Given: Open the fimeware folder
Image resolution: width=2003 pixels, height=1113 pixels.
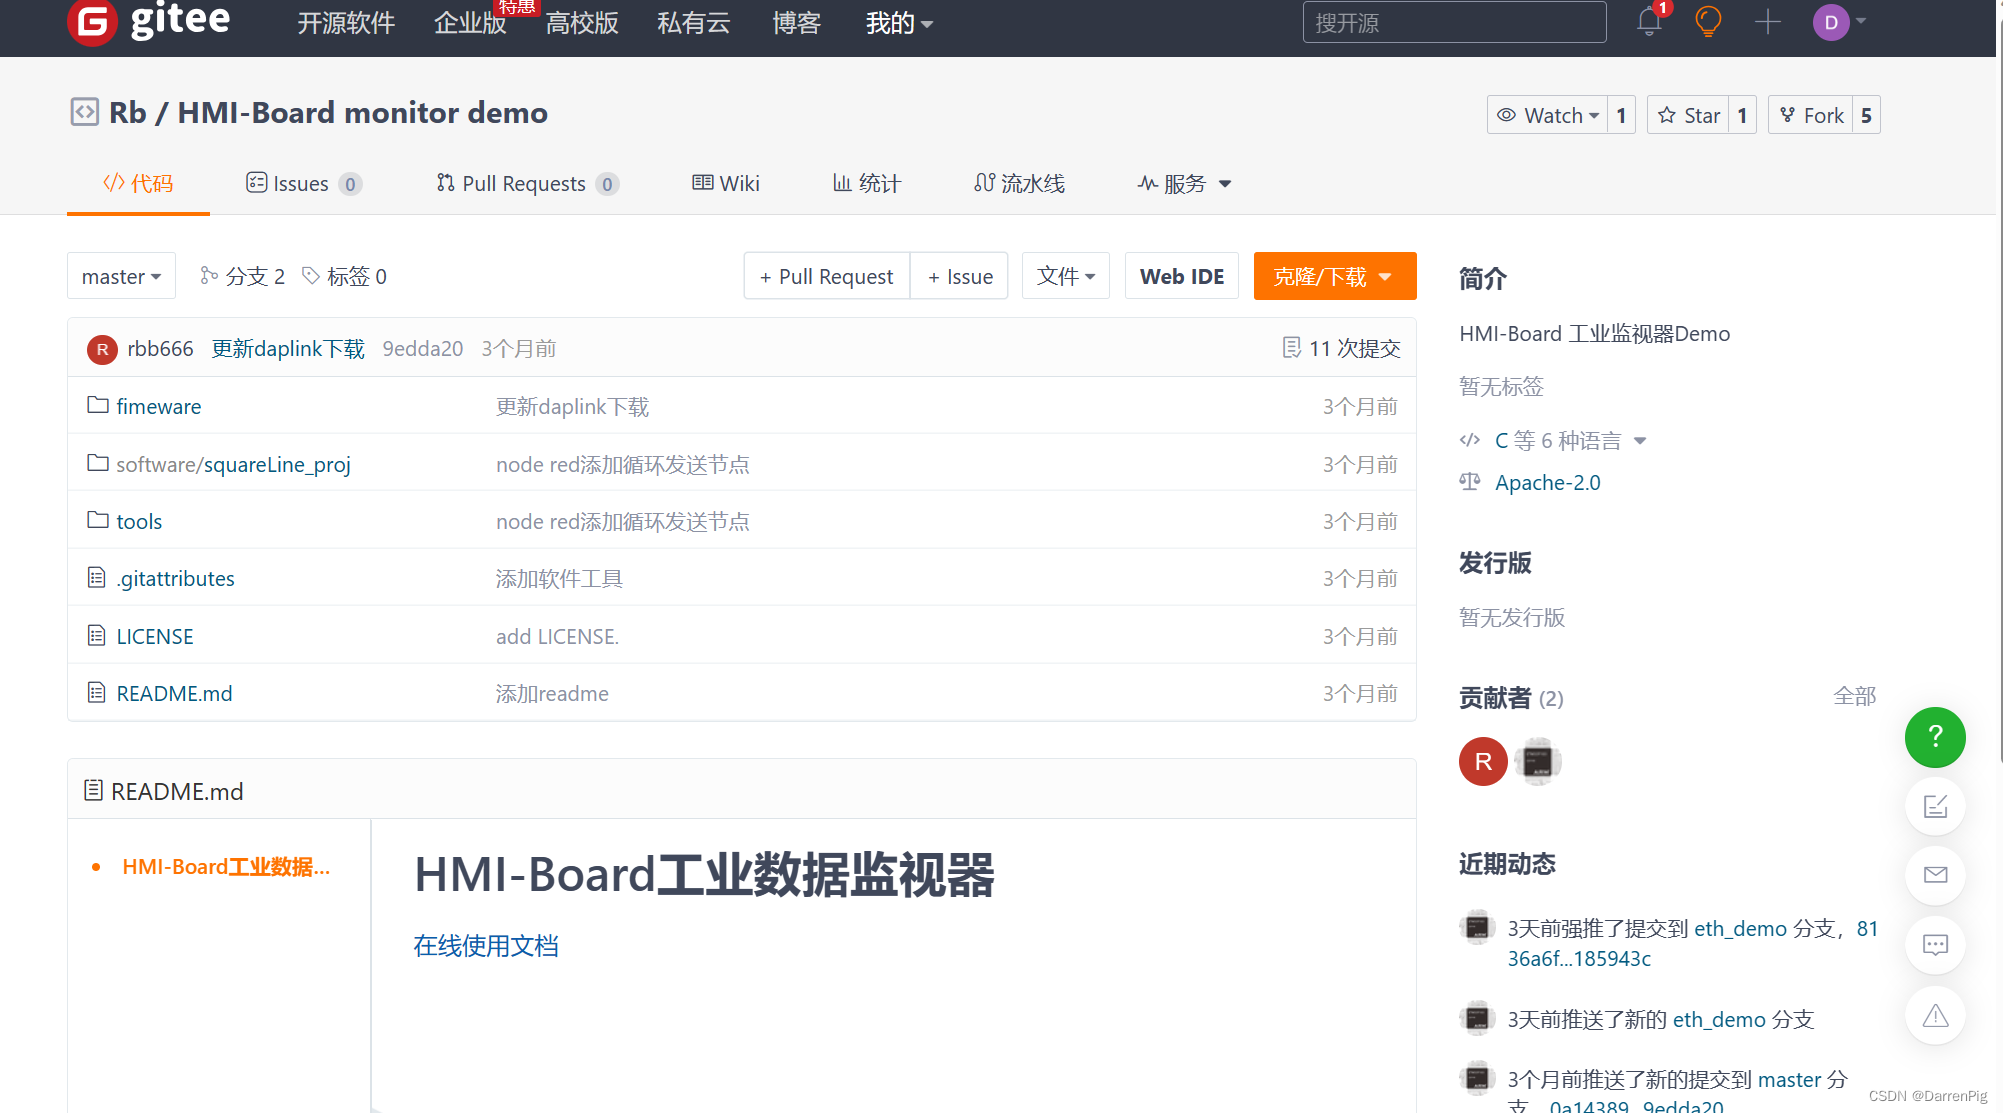Looking at the screenshot, I should (158, 406).
